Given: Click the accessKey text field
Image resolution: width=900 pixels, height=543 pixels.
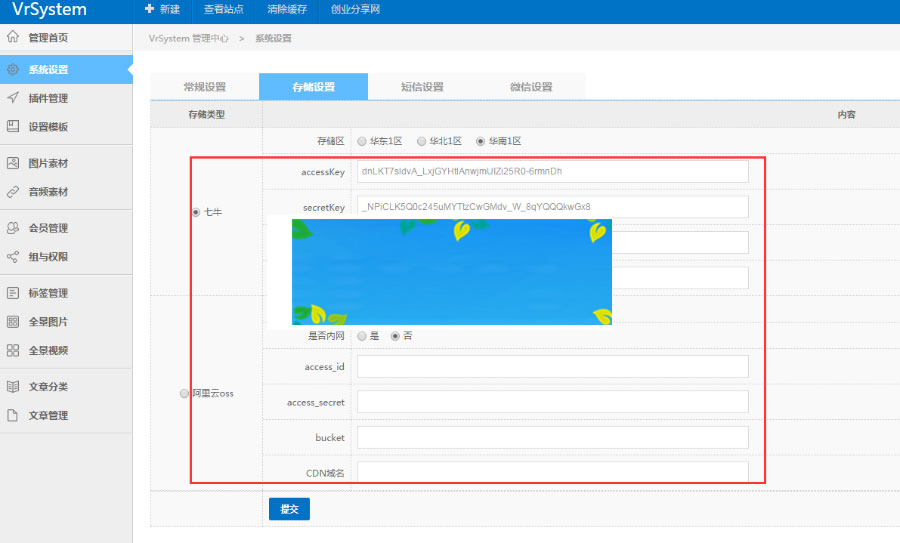Looking at the screenshot, I should pyautogui.click(x=552, y=172).
